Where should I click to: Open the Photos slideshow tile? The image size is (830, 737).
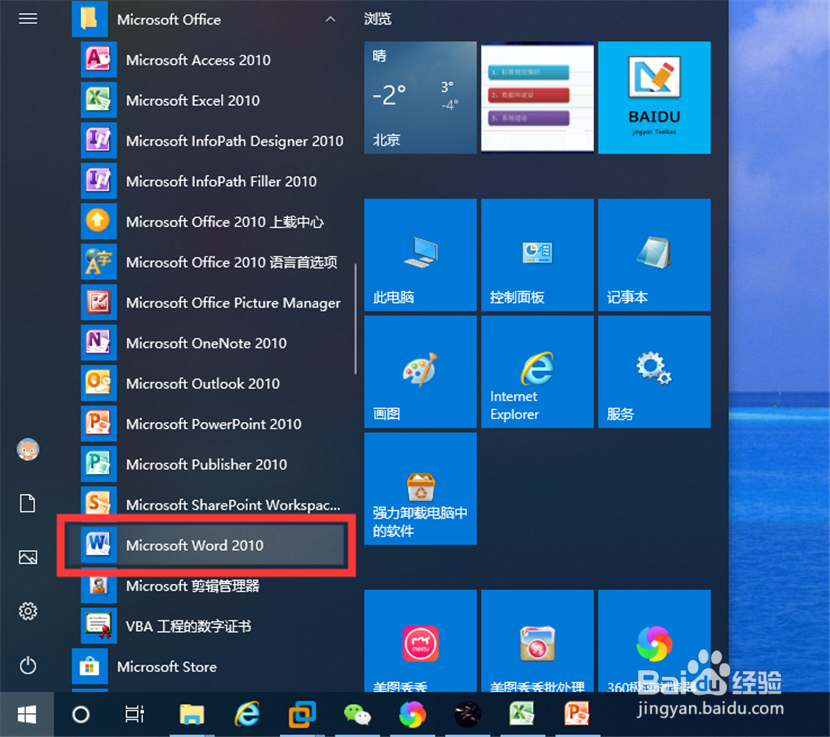click(x=537, y=98)
